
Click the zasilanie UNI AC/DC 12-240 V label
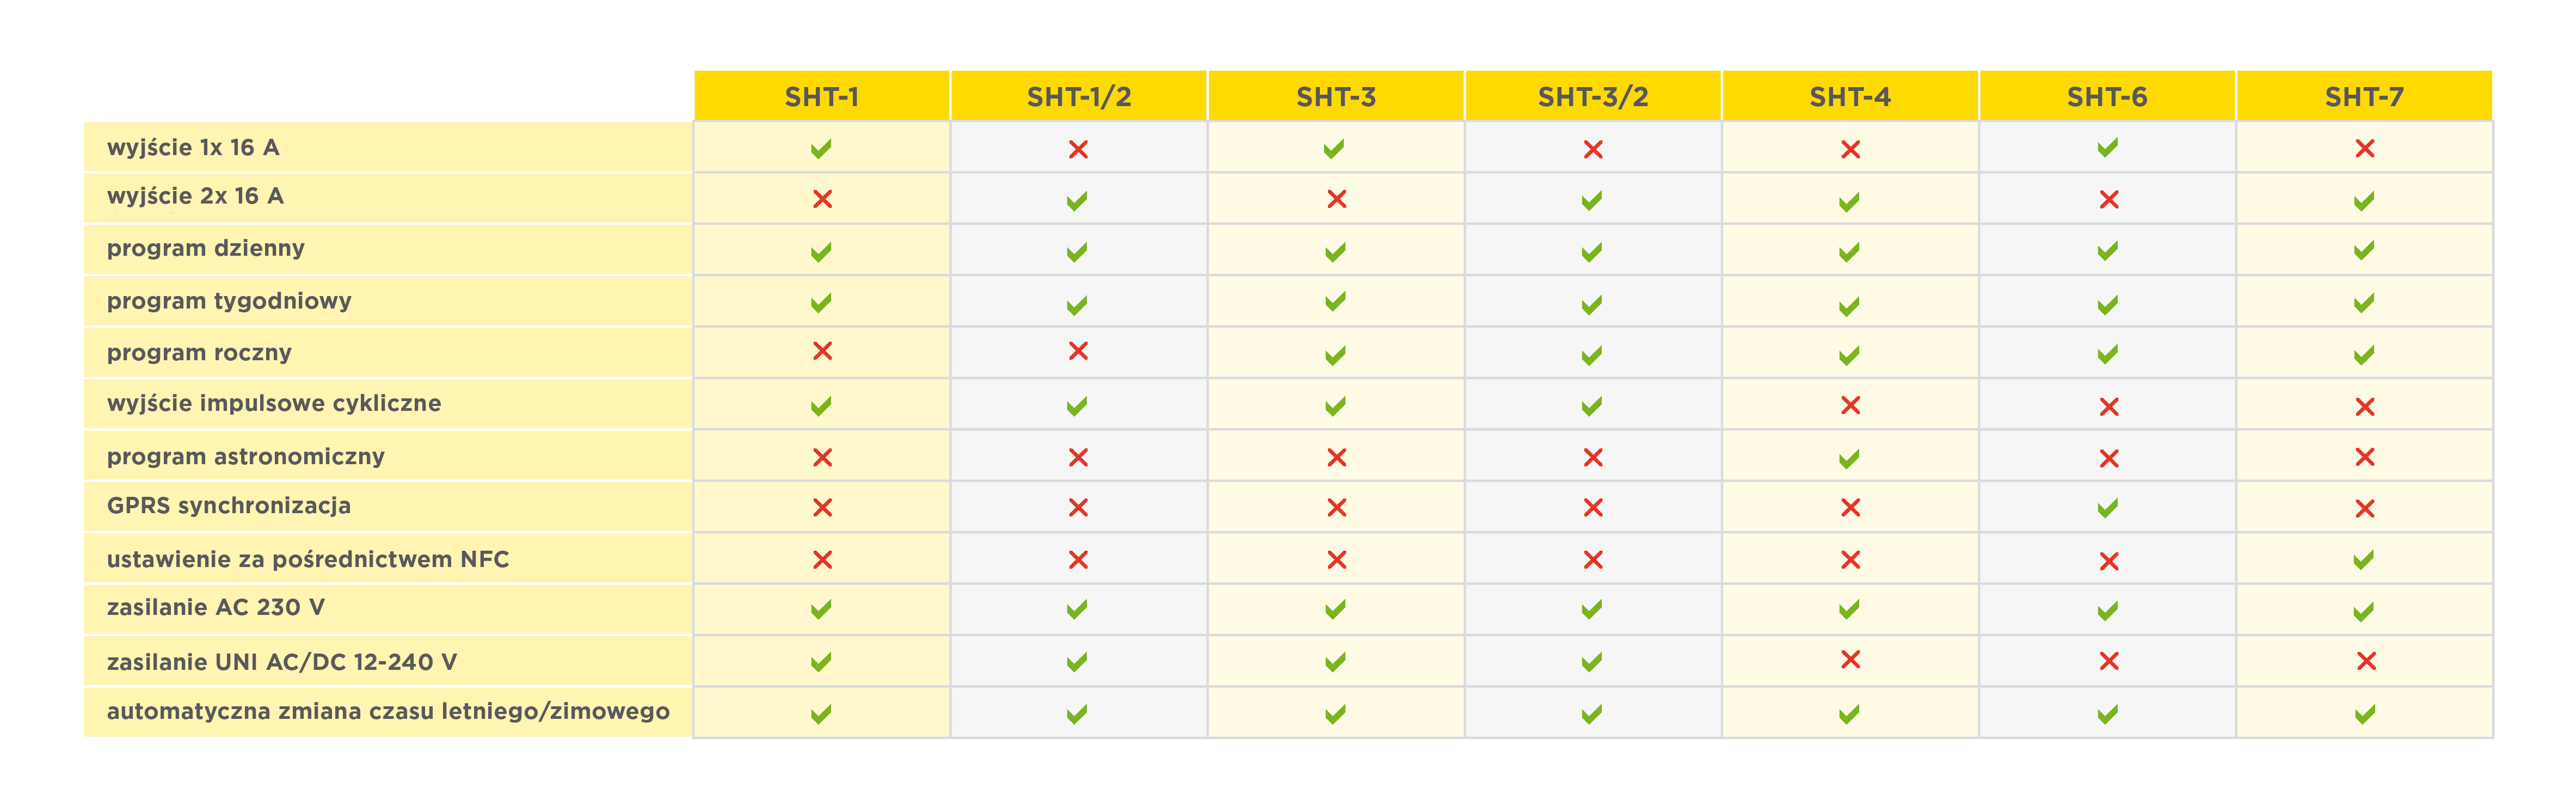coord(282,661)
